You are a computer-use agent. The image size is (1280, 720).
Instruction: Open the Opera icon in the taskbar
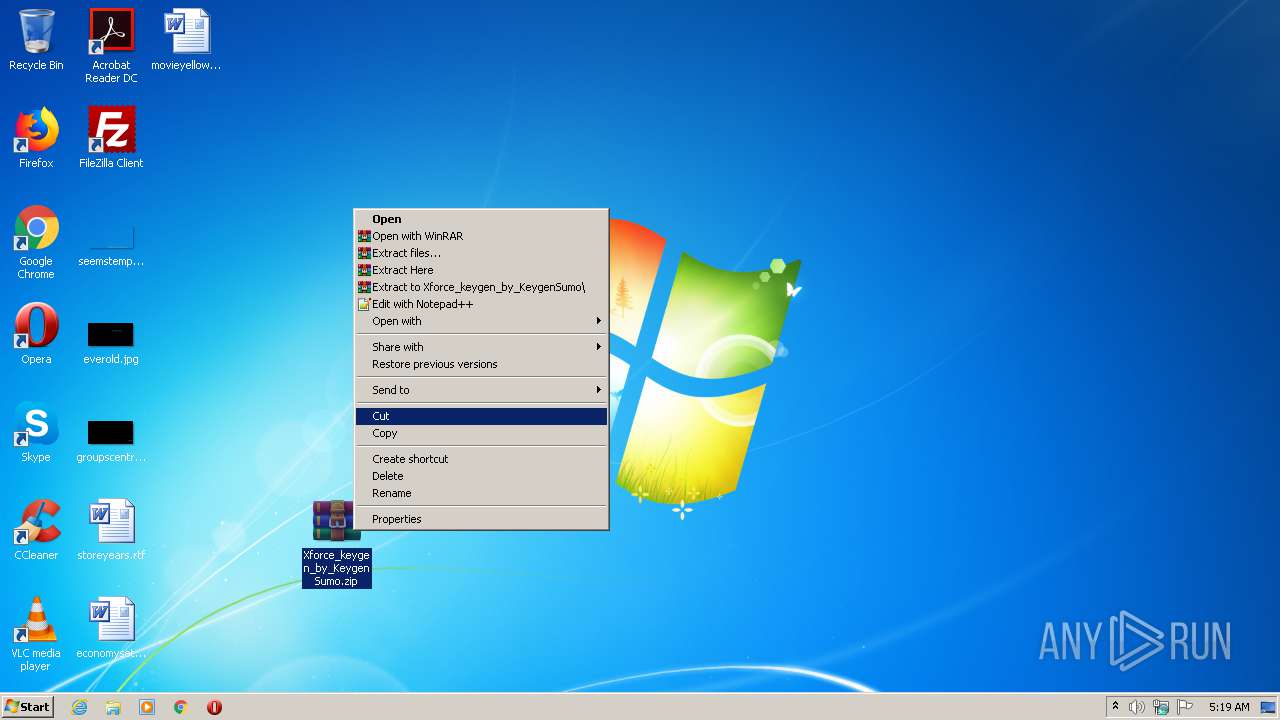214,707
